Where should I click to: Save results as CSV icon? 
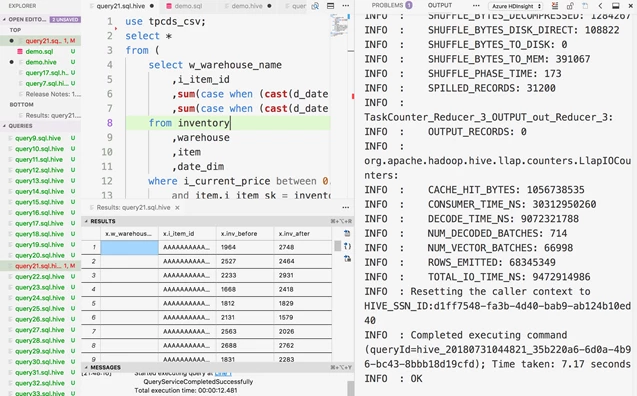pyautogui.click(x=347, y=234)
